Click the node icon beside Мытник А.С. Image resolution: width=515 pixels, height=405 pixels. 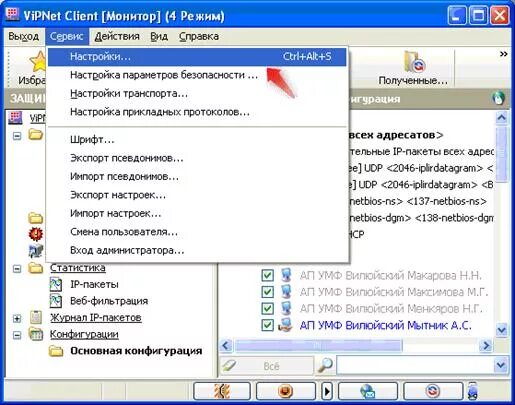pos(286,325)
